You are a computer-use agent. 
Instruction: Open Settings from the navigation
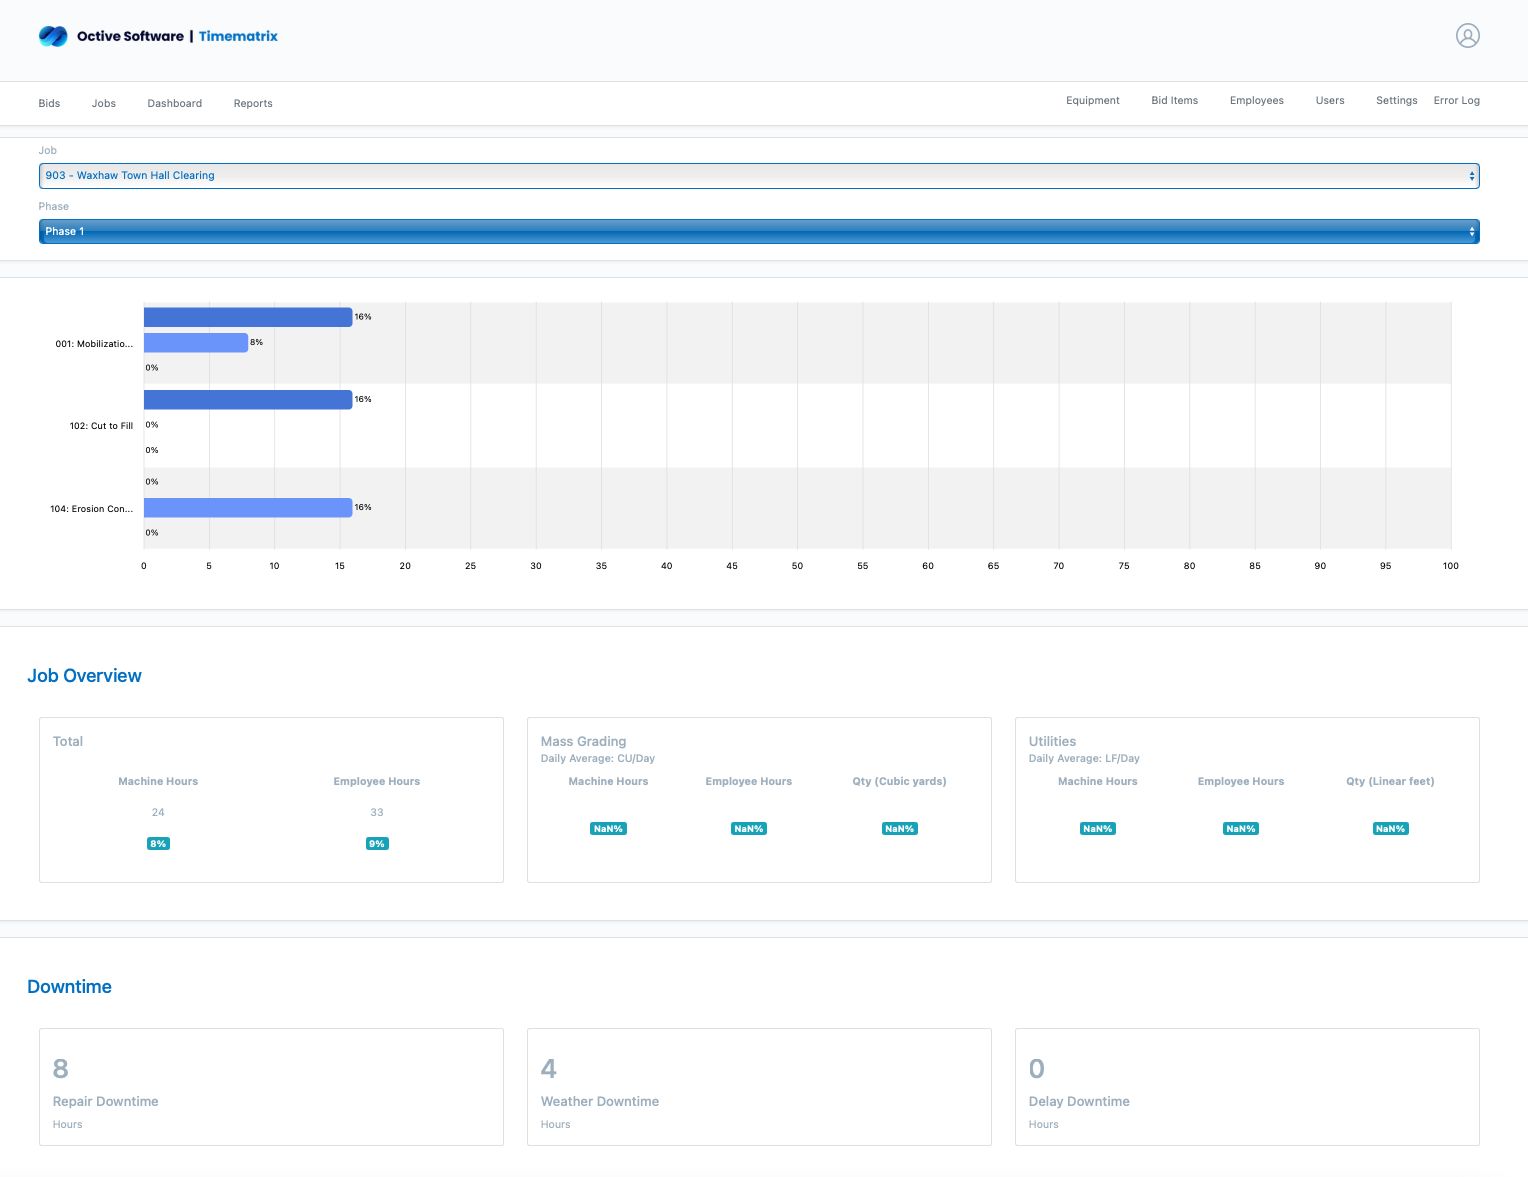[x=1396, y=101]
